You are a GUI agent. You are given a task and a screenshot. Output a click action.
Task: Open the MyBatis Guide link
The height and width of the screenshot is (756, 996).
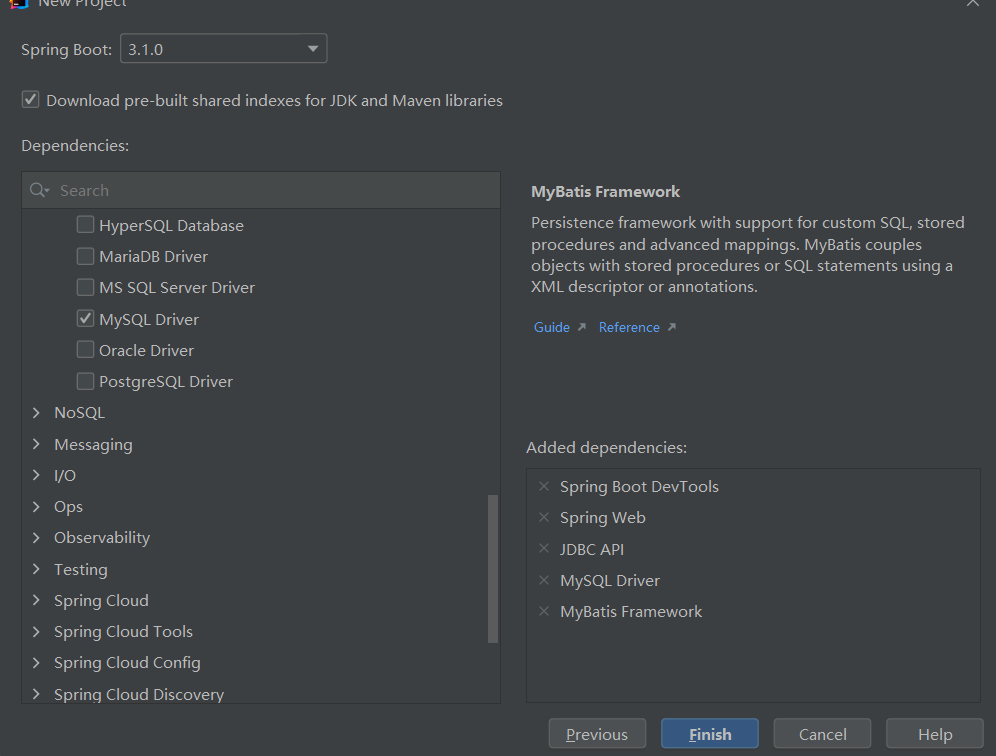click(x=552, y=327)
